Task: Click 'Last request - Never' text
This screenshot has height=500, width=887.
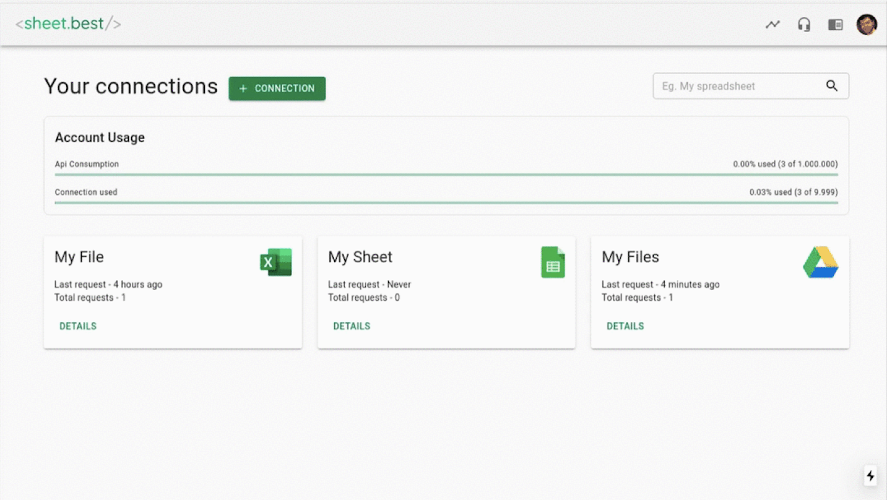Action: tap(369, 285)
